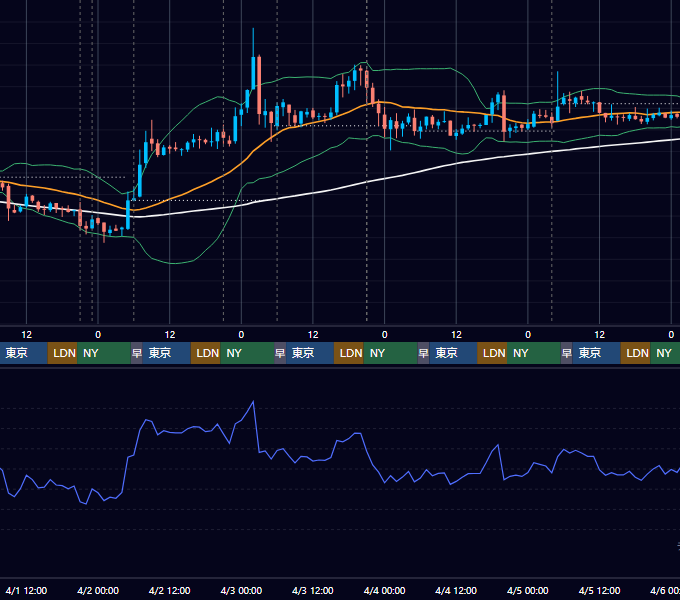This screenshot has width=680, height=600.
Task: Select the 4/3 12:00 date label
Action: (313, 591)
